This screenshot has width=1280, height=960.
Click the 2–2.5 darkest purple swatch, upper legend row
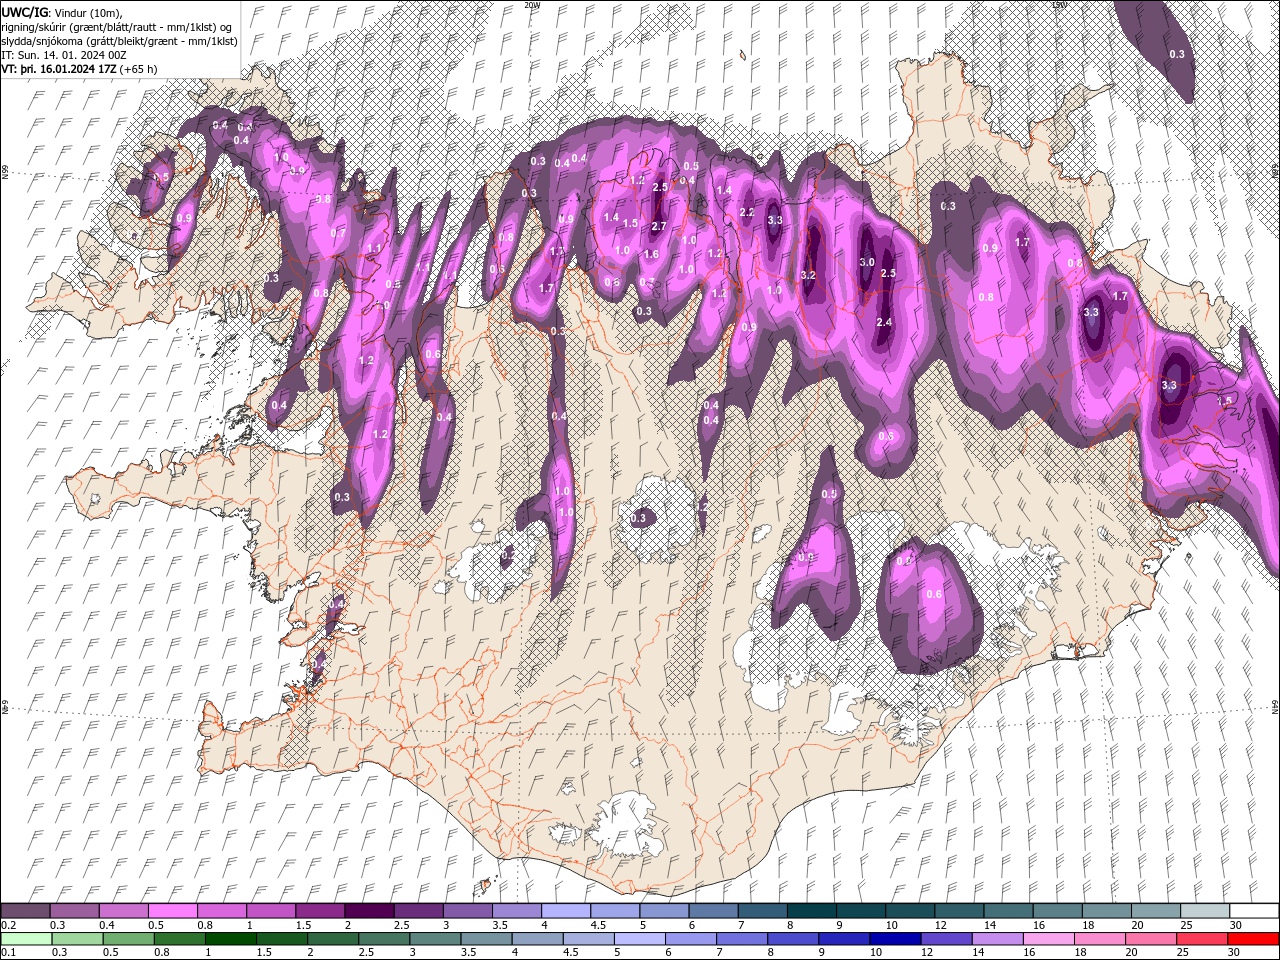[x=369, y=910]
